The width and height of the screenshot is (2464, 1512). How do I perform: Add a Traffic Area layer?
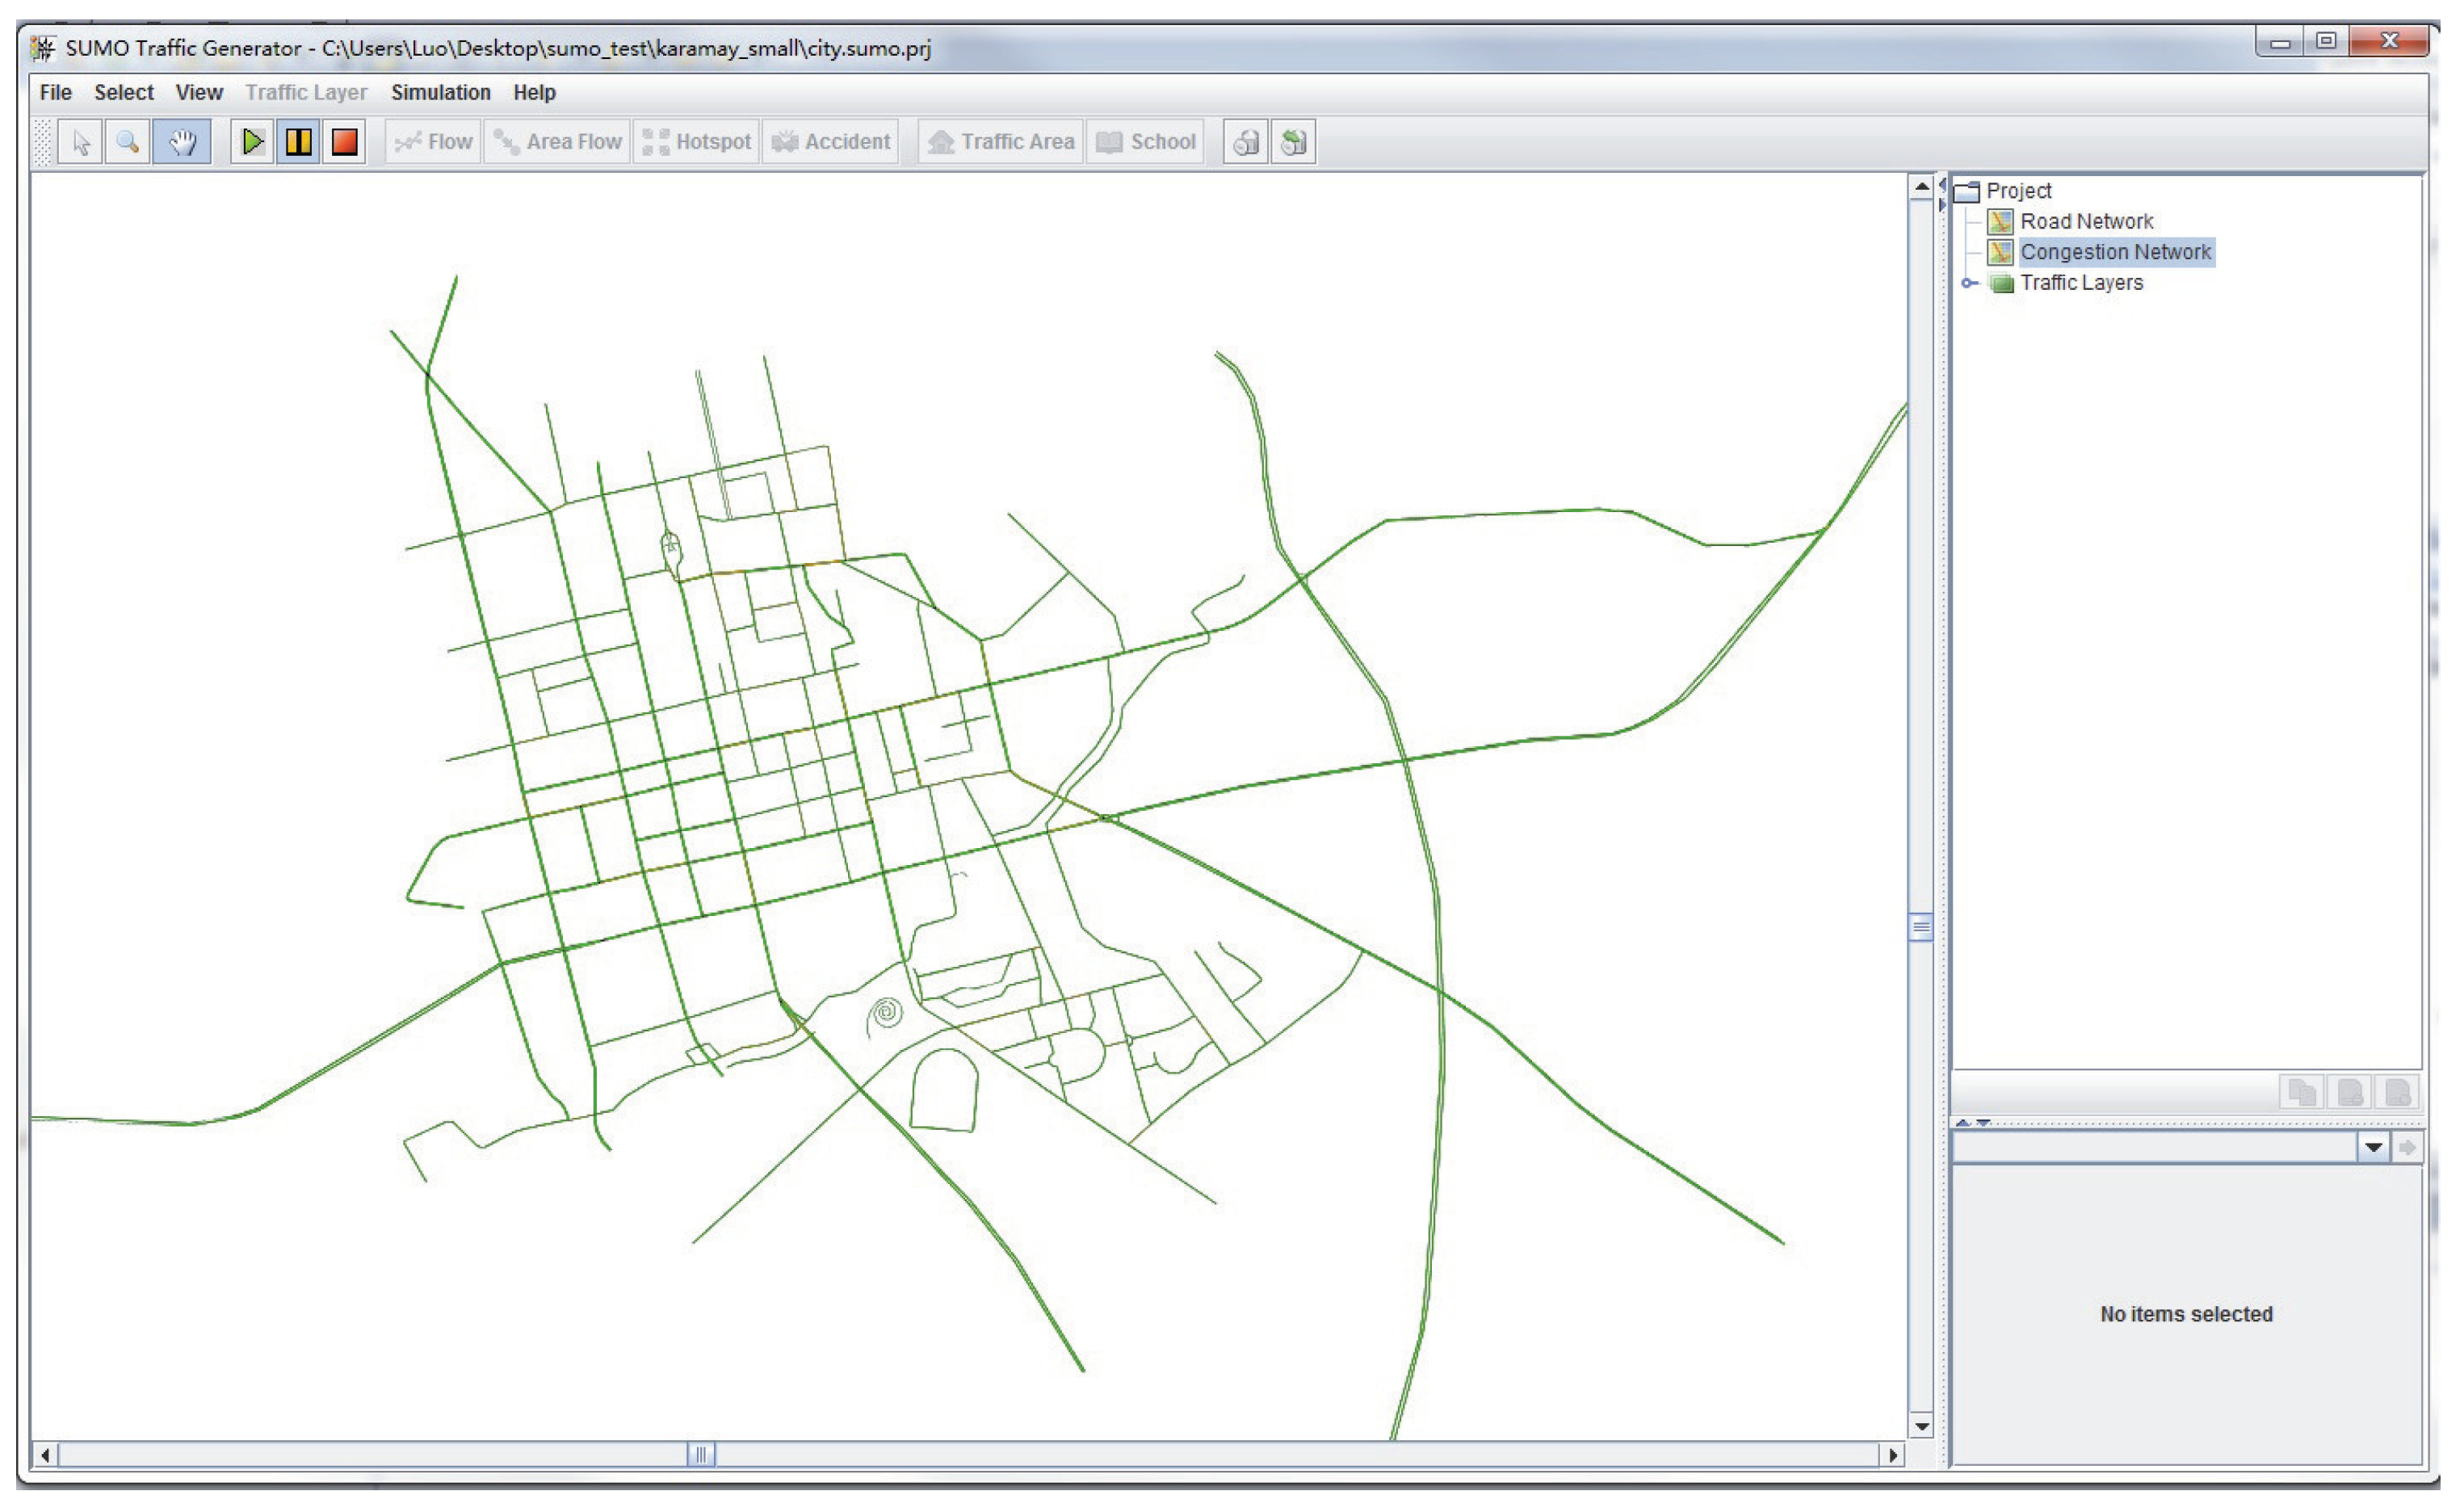[x=1001, y=142]
